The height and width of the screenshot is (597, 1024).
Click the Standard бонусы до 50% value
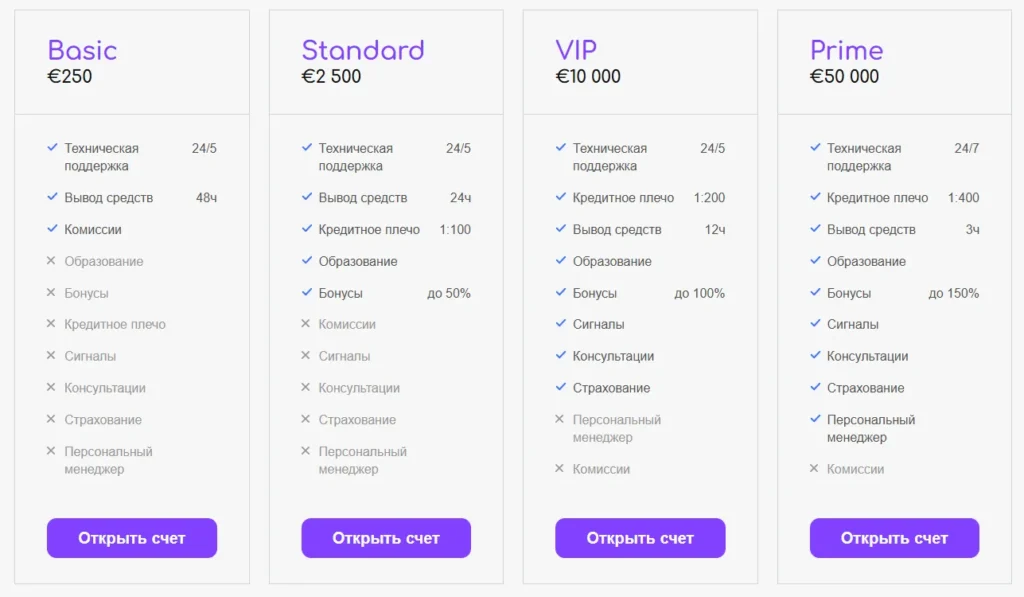[448, 293]
